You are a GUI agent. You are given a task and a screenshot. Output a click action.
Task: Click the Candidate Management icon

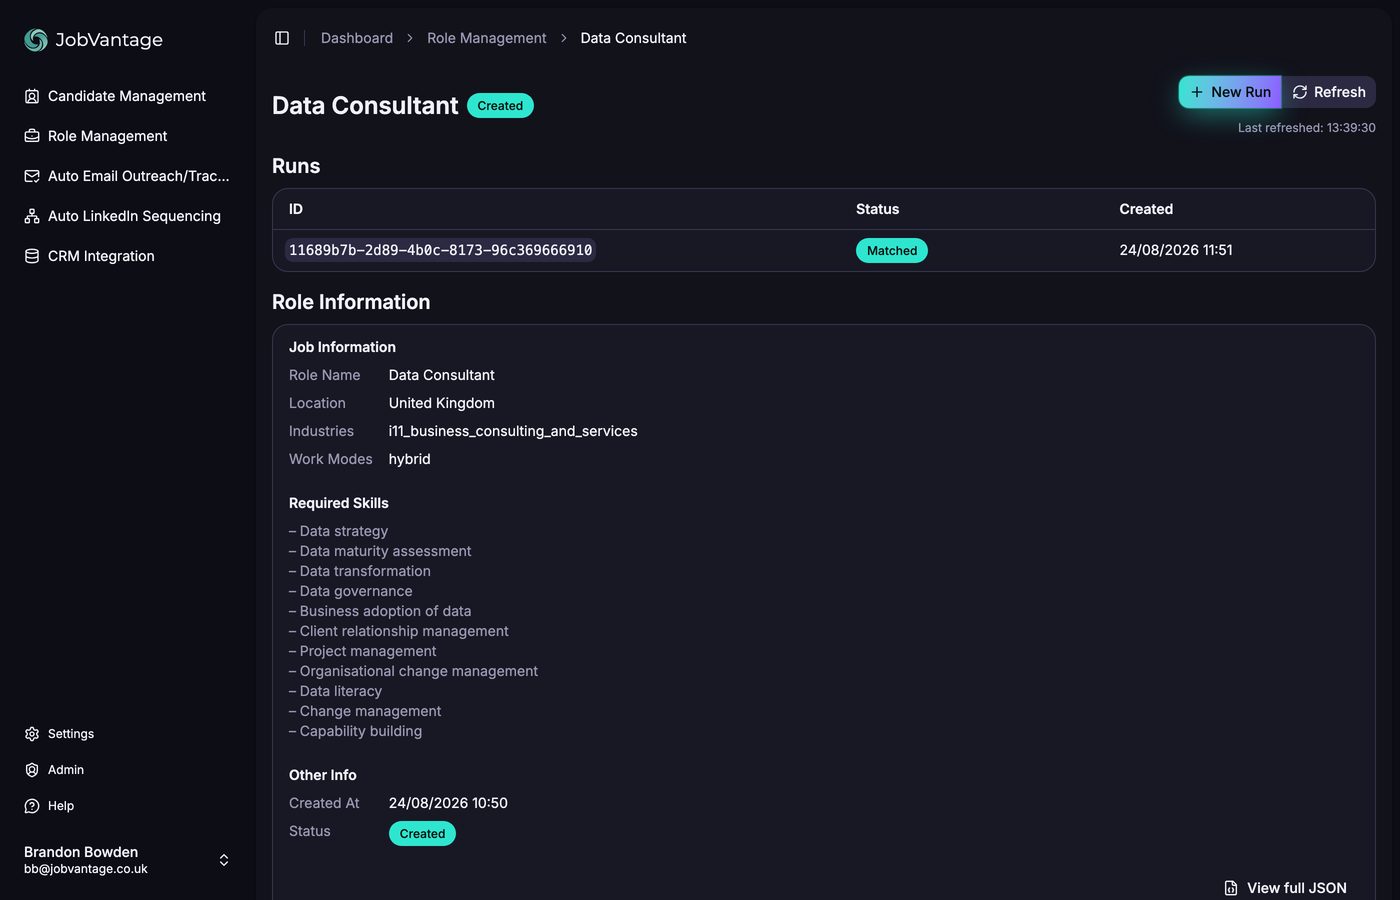(32, 96)
